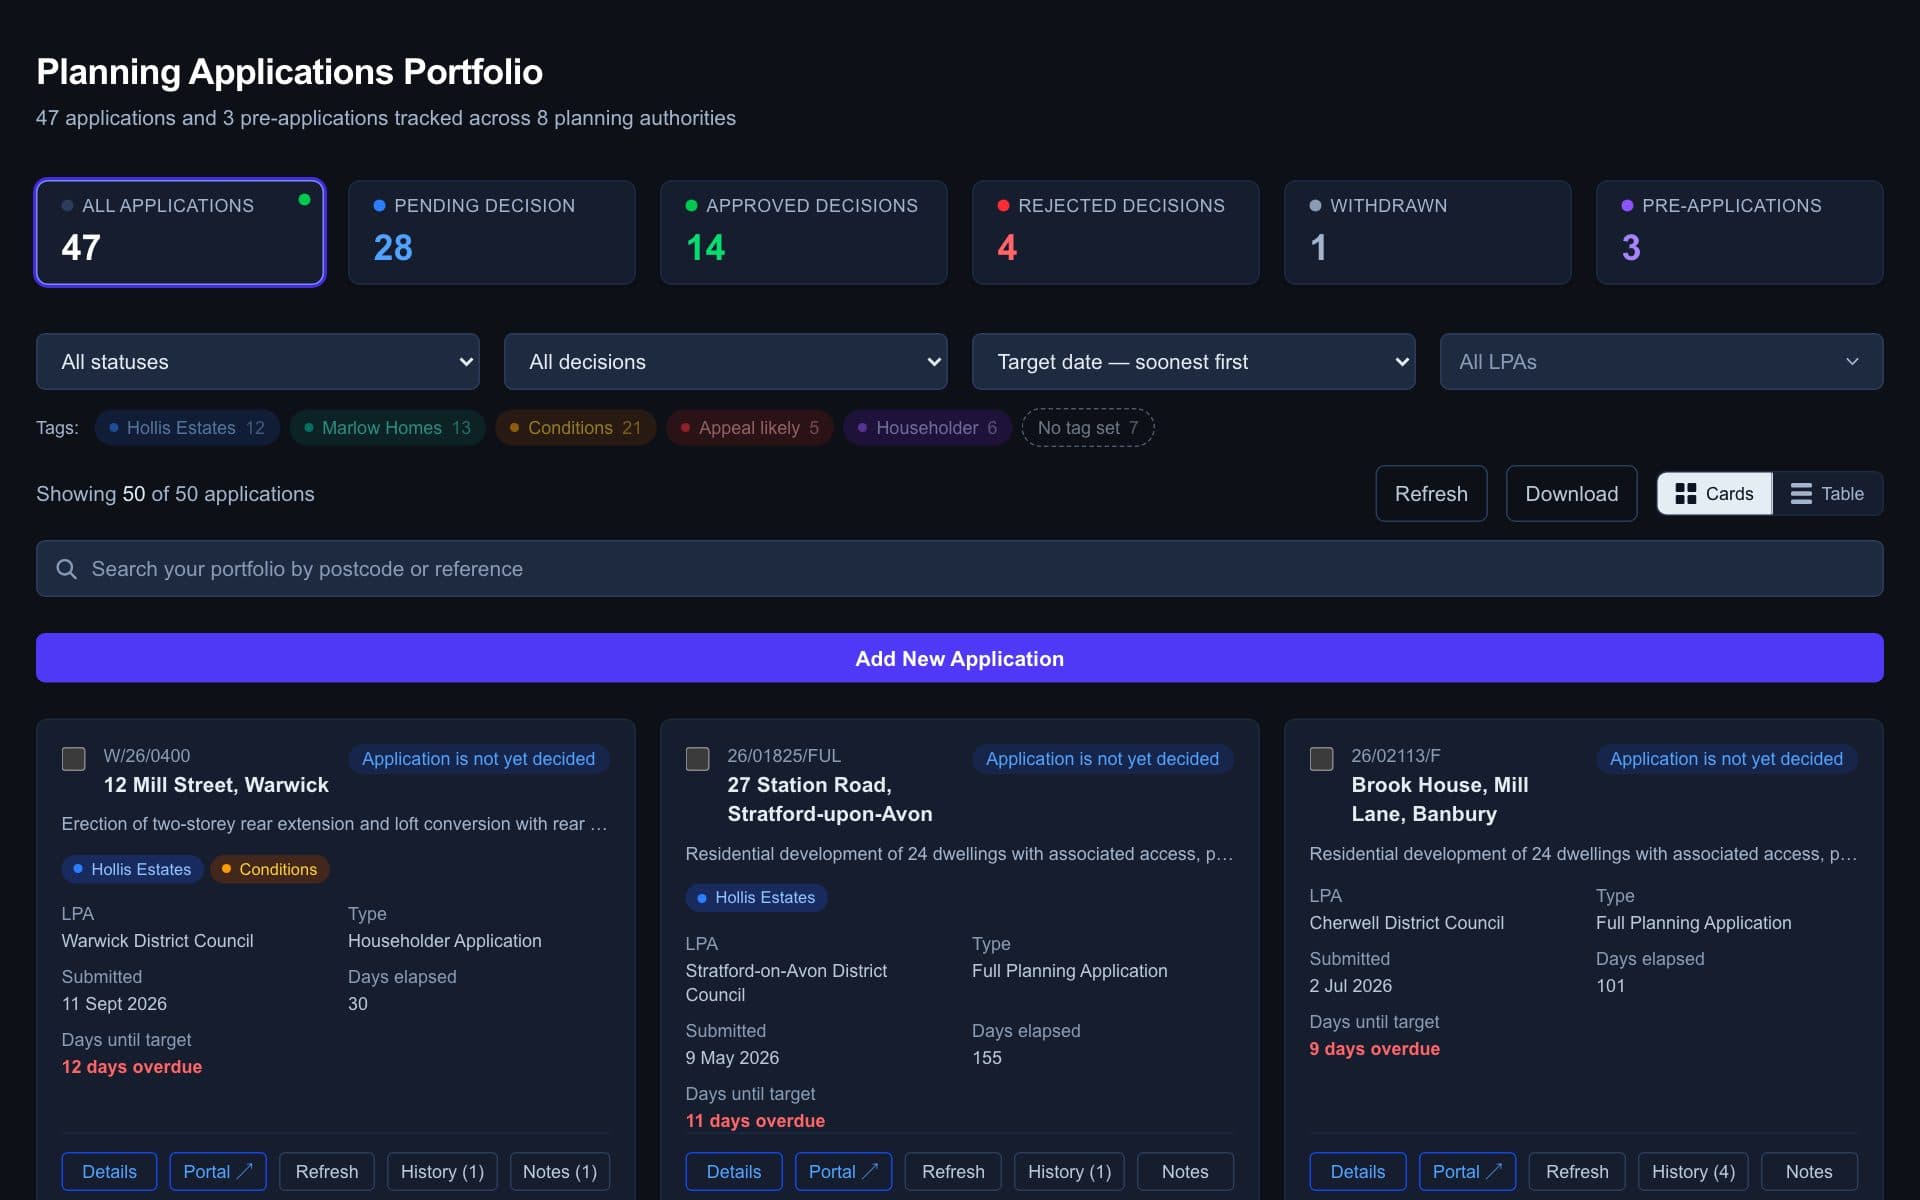This screenshot has height=1200, width=1920.
Task: Click Hollis Estates tag on Mill Street card
Action: (132, 869)
